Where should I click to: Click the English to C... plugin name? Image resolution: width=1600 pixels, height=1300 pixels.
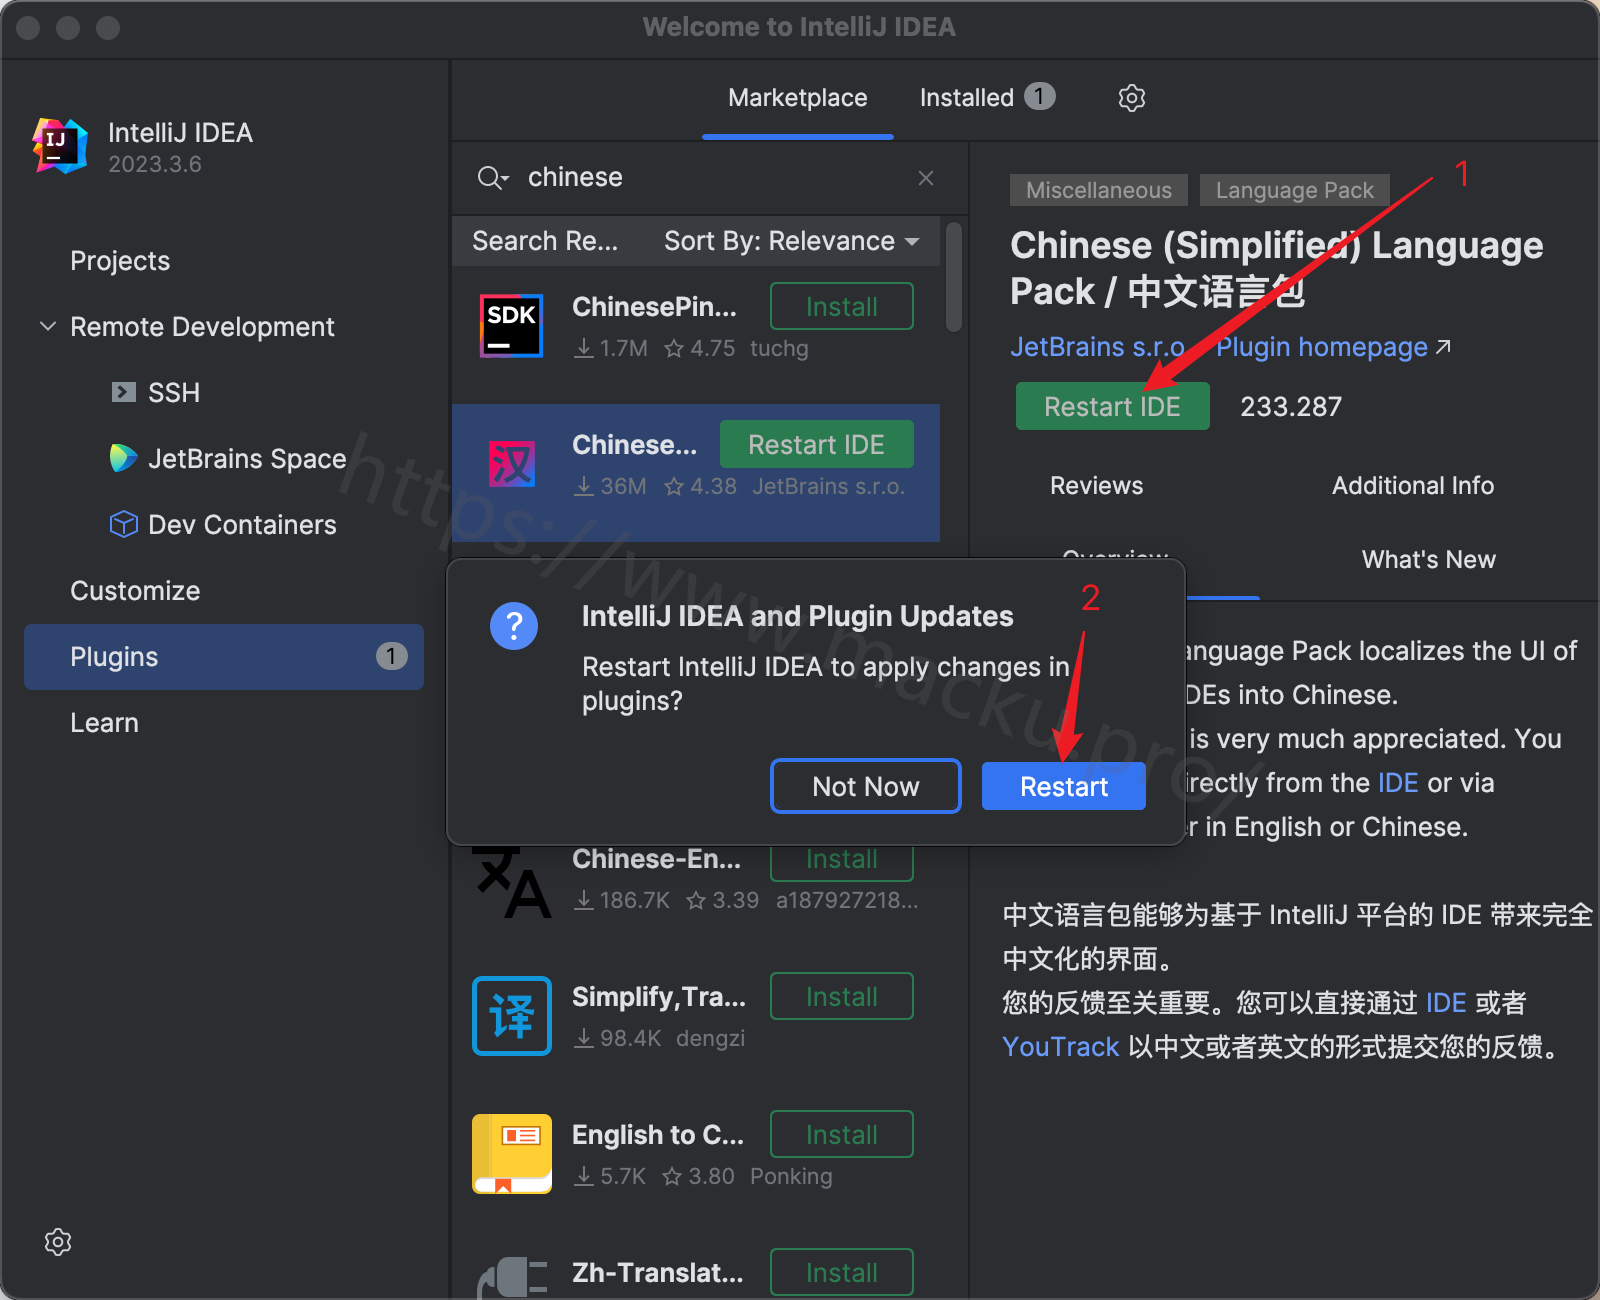coord(658,1134)
